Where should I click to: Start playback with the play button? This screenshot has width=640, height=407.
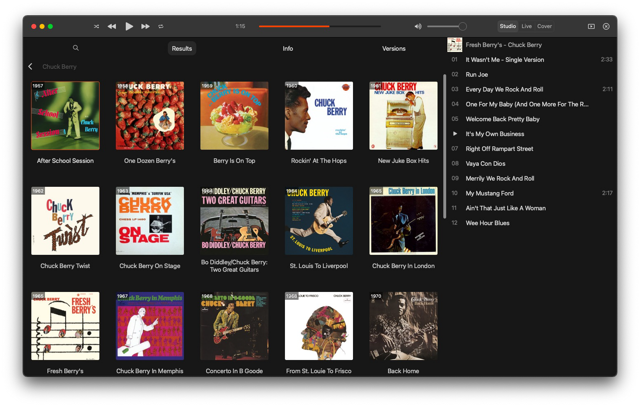click(129, 27)
